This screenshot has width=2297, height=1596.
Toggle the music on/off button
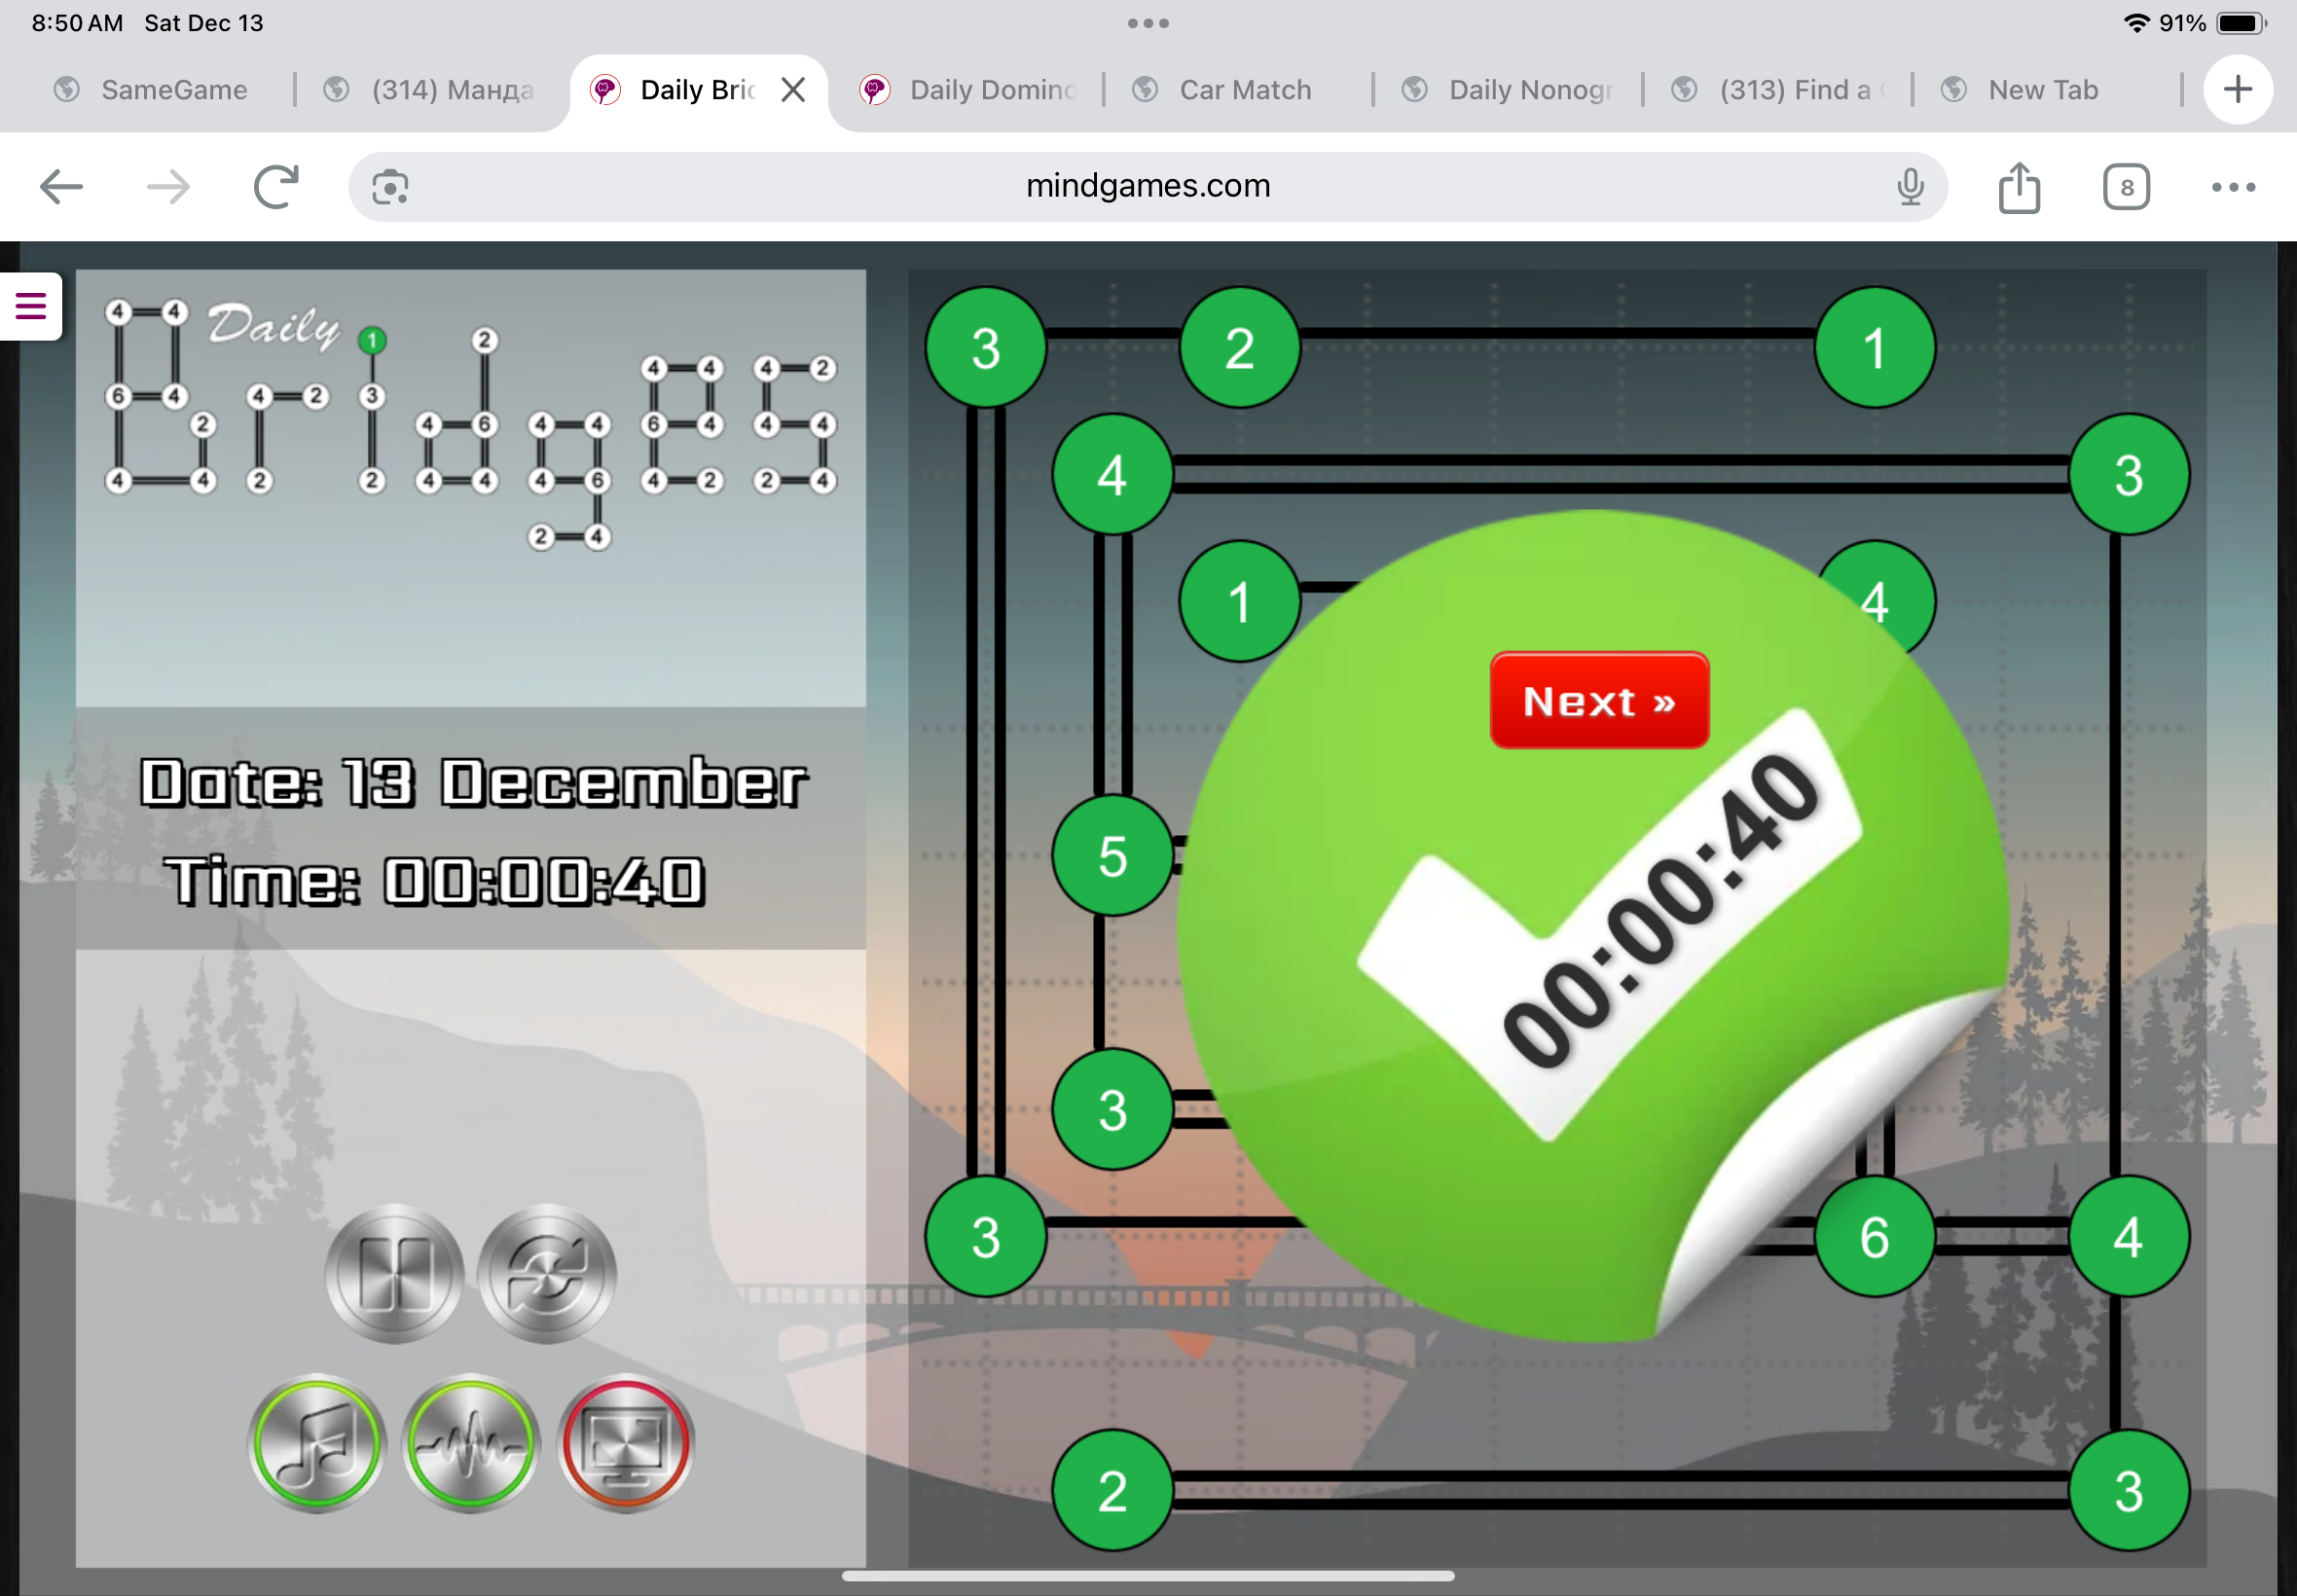coord(317,1443)
